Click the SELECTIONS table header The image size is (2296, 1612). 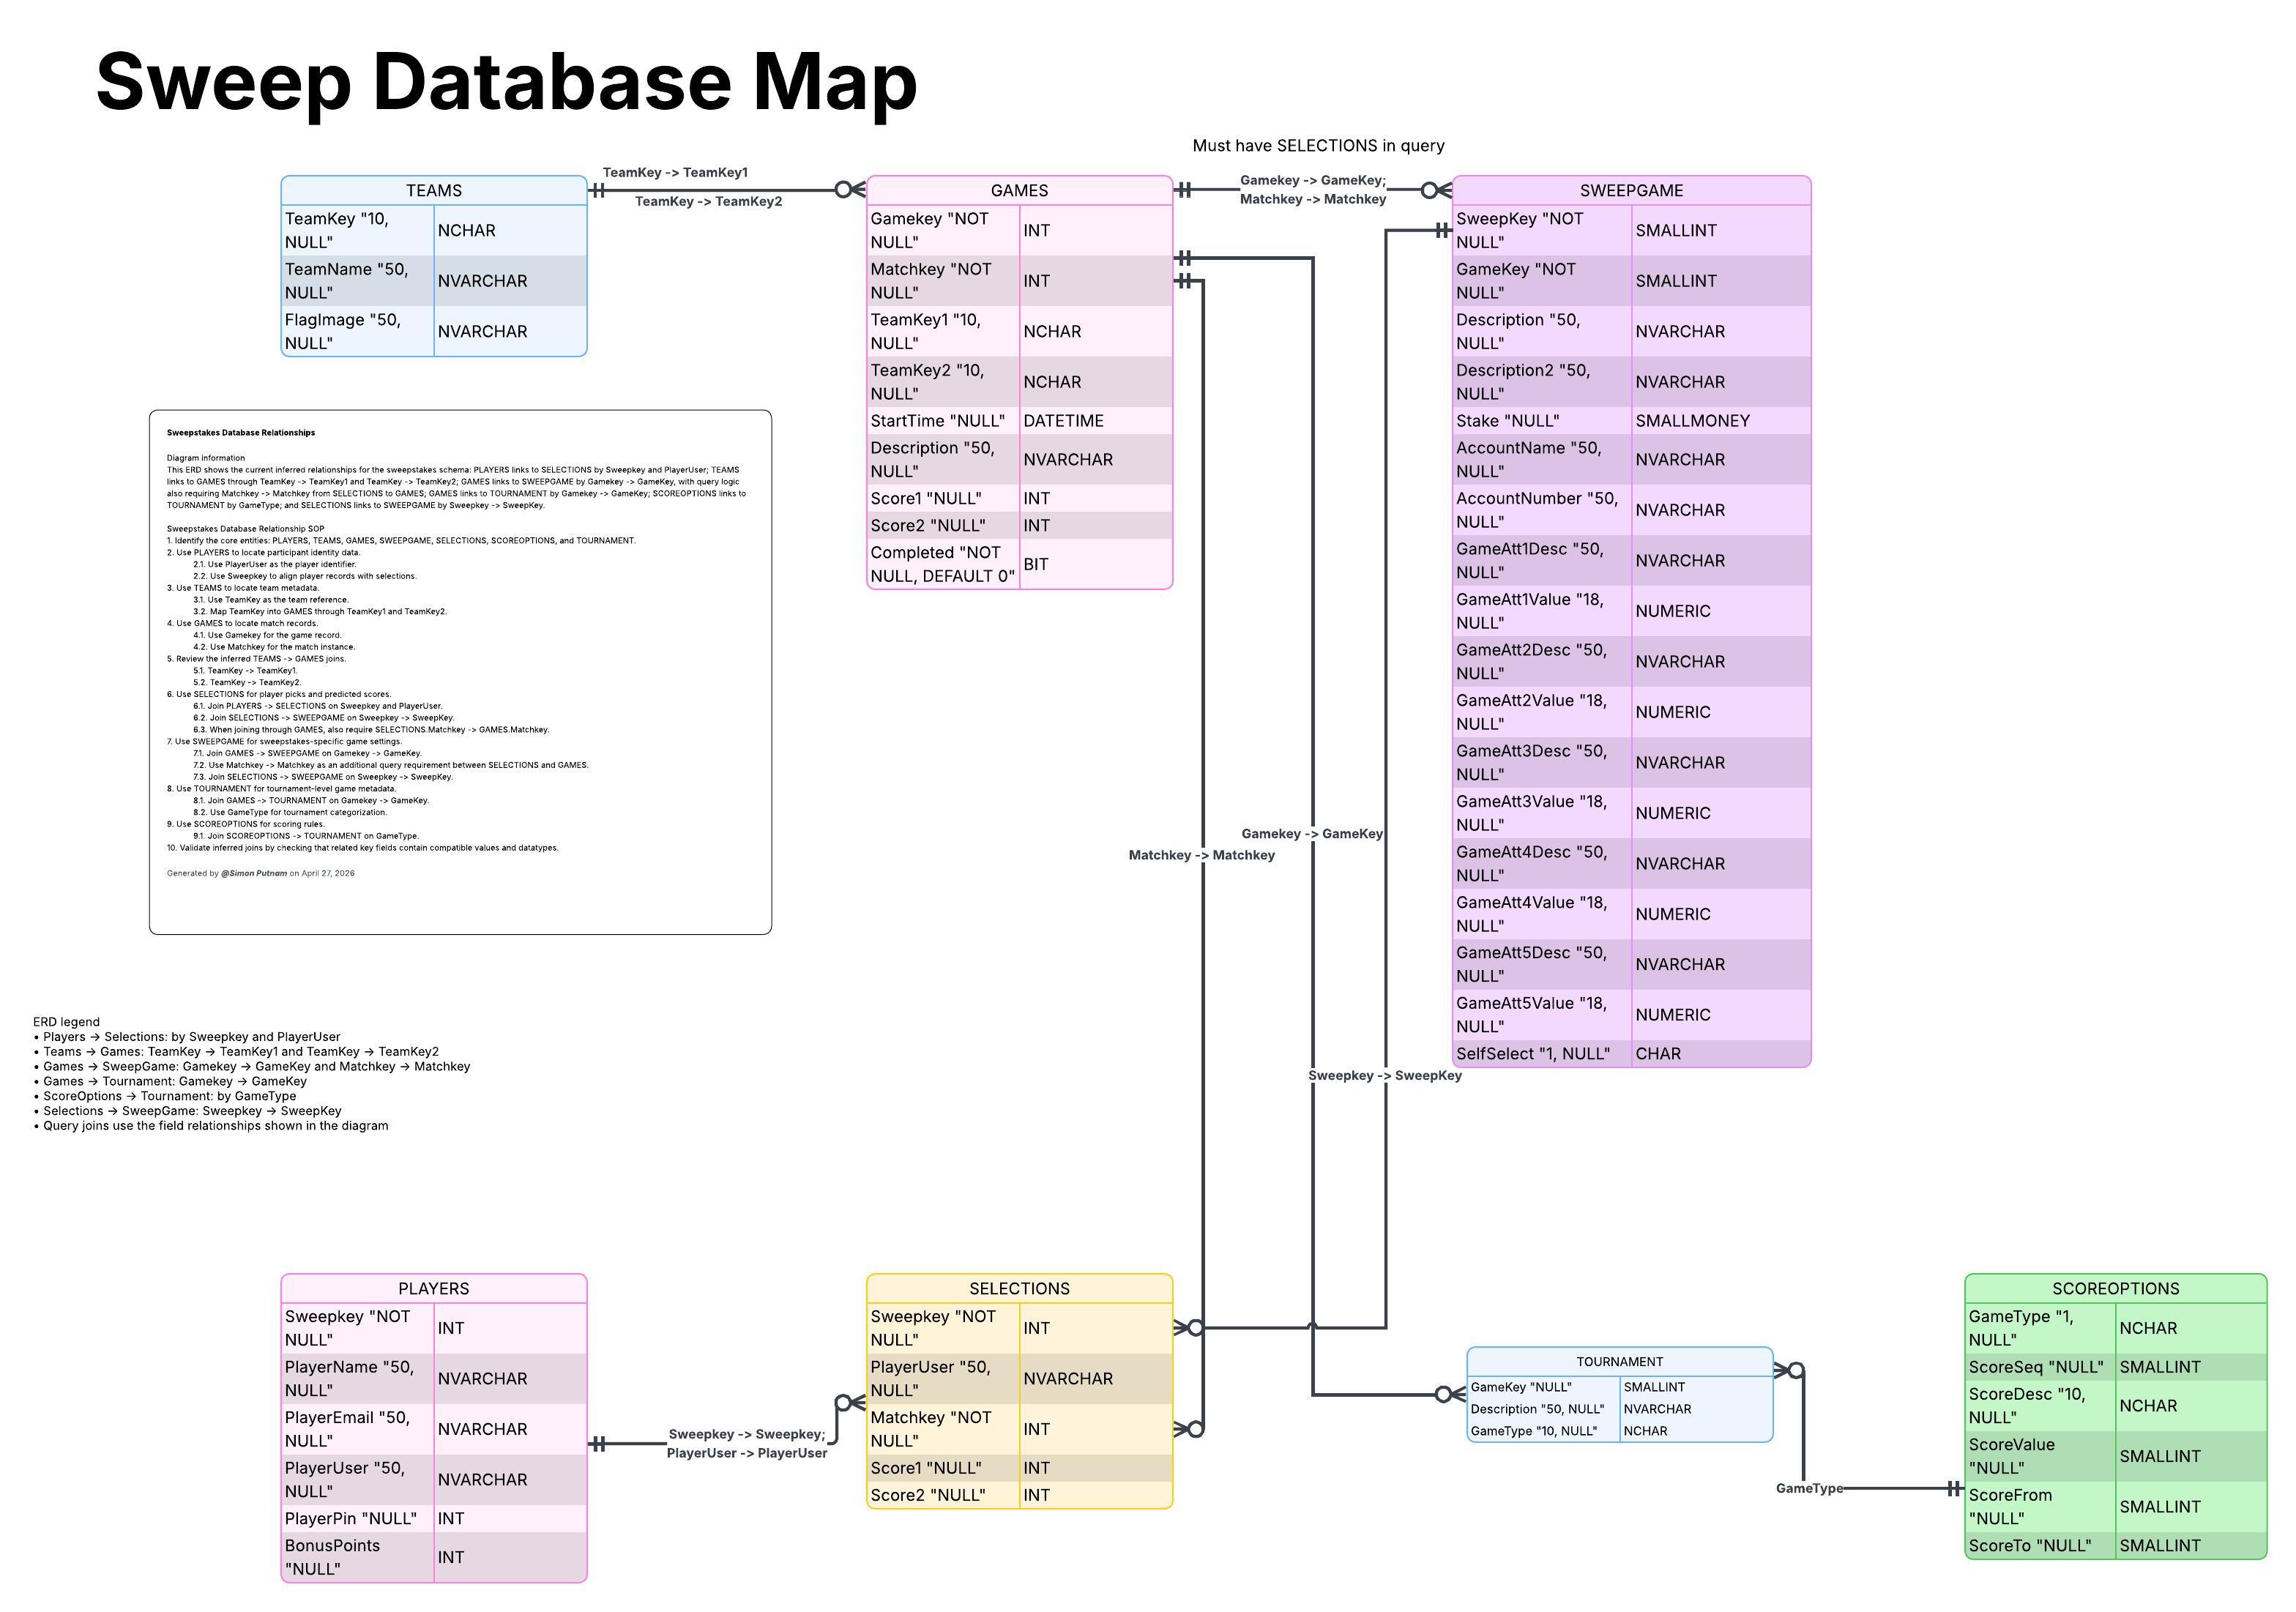(x=1019, y=1288)
